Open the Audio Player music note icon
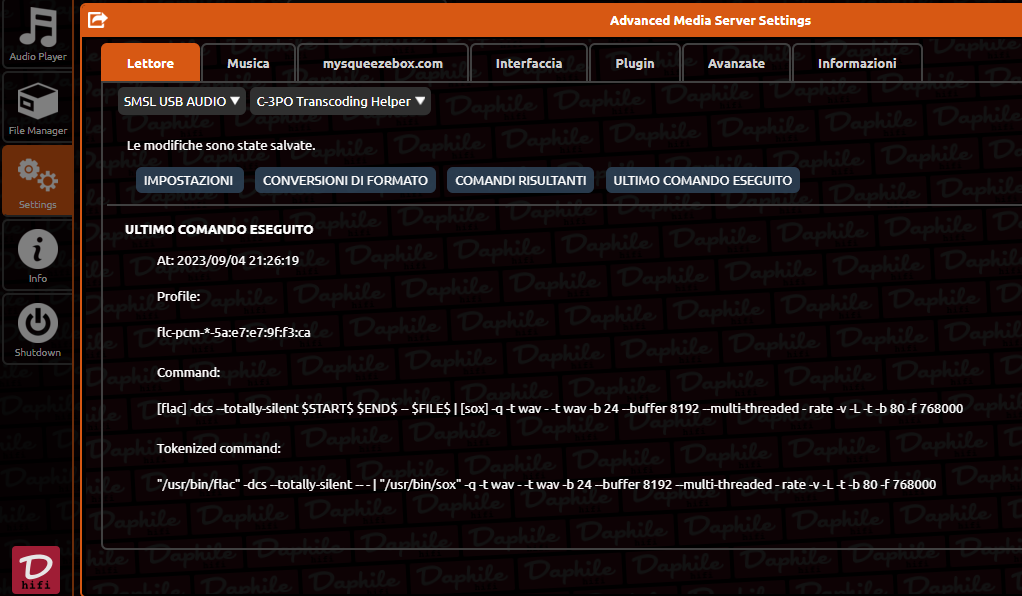This screenshot has height=596, width=1022. pyautogui.click(x=38, y=26)
